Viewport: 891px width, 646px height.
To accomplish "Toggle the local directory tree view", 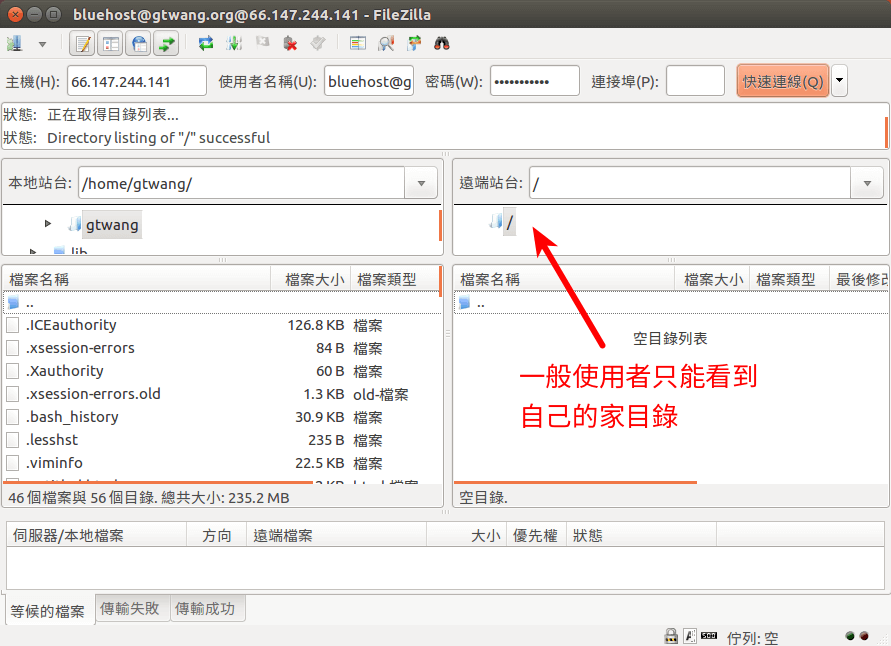I will 111,44.
